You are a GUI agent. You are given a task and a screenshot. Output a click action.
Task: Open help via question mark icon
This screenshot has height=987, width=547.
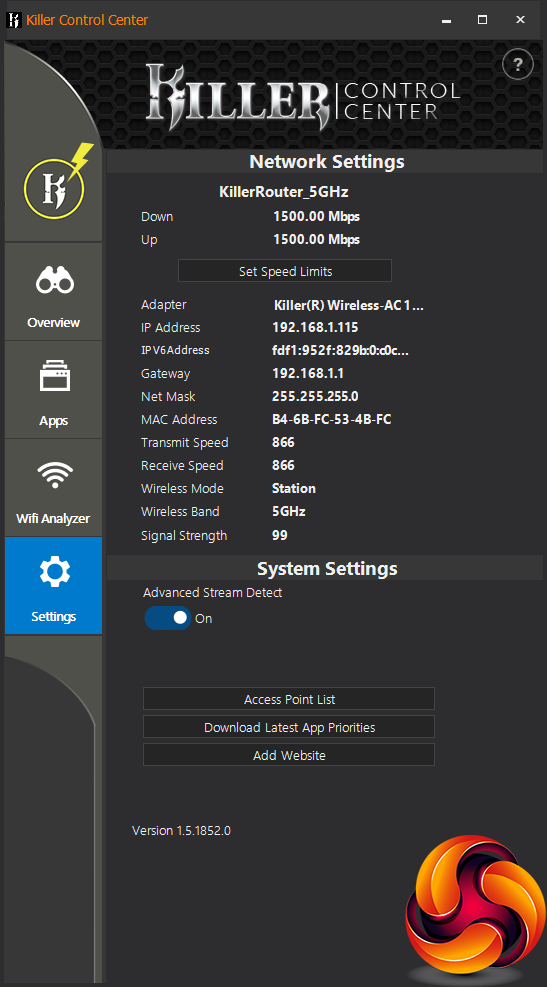pyautogui.click(x=517, y=64)
